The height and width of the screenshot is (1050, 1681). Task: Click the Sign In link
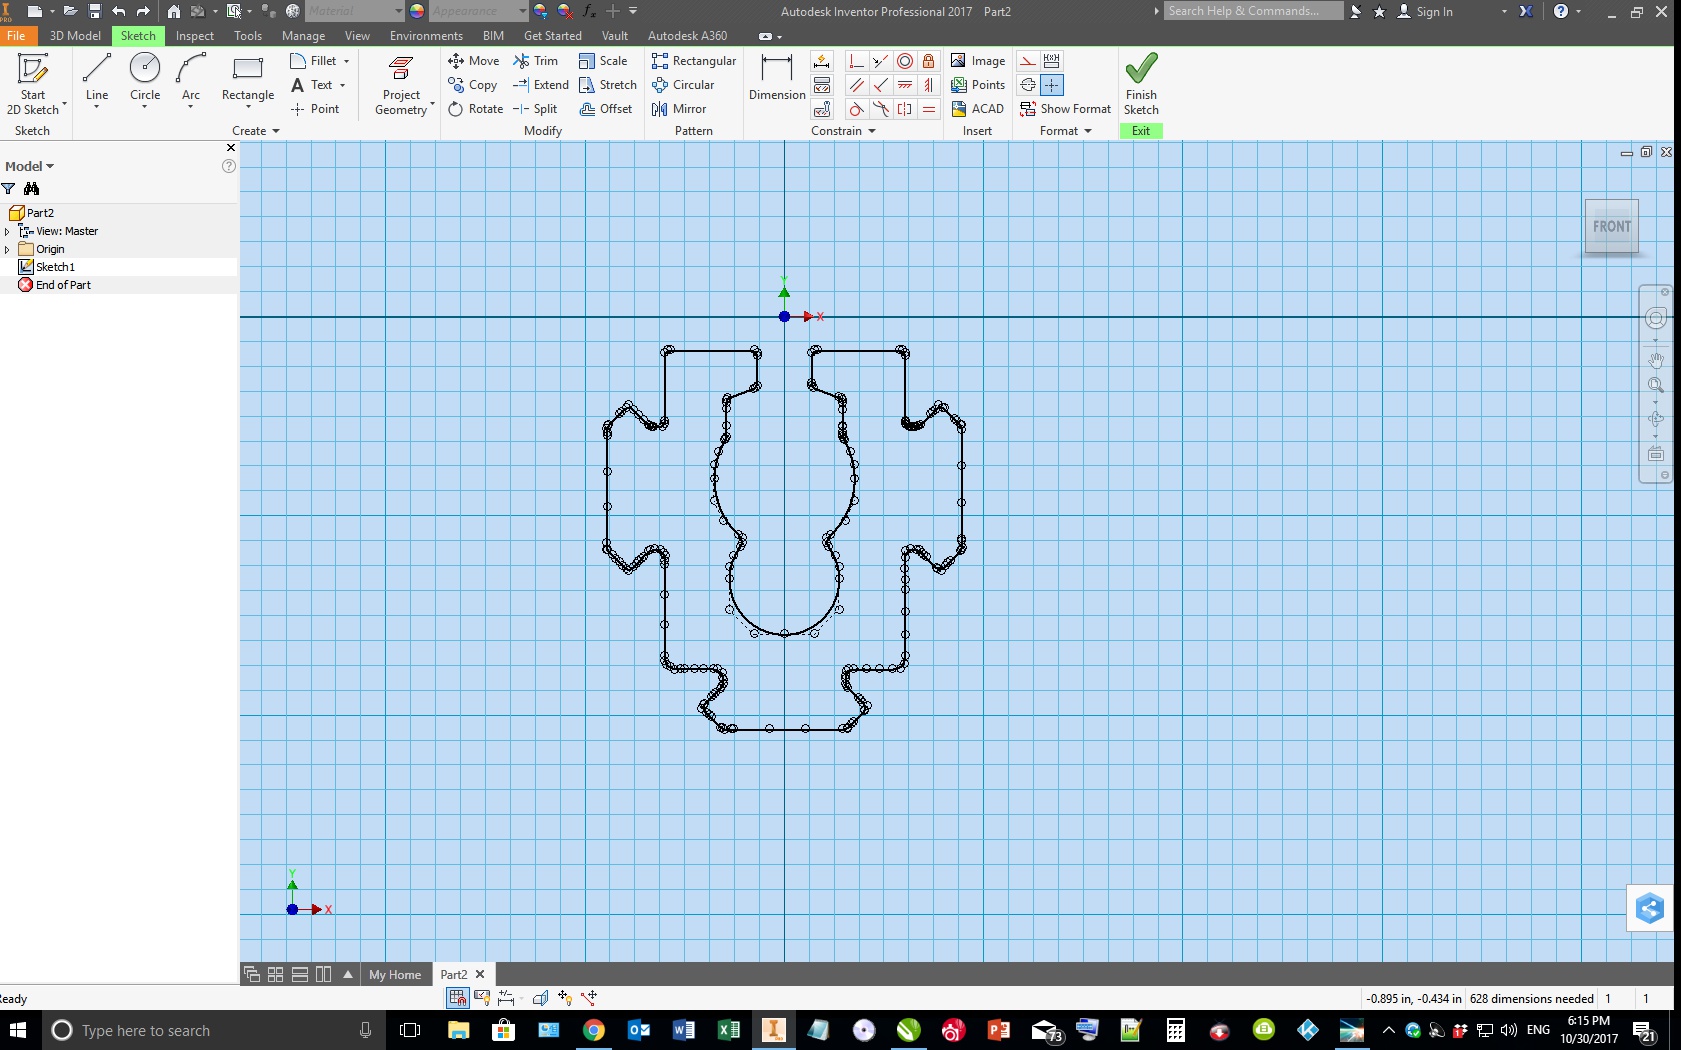click(1436, 11)
